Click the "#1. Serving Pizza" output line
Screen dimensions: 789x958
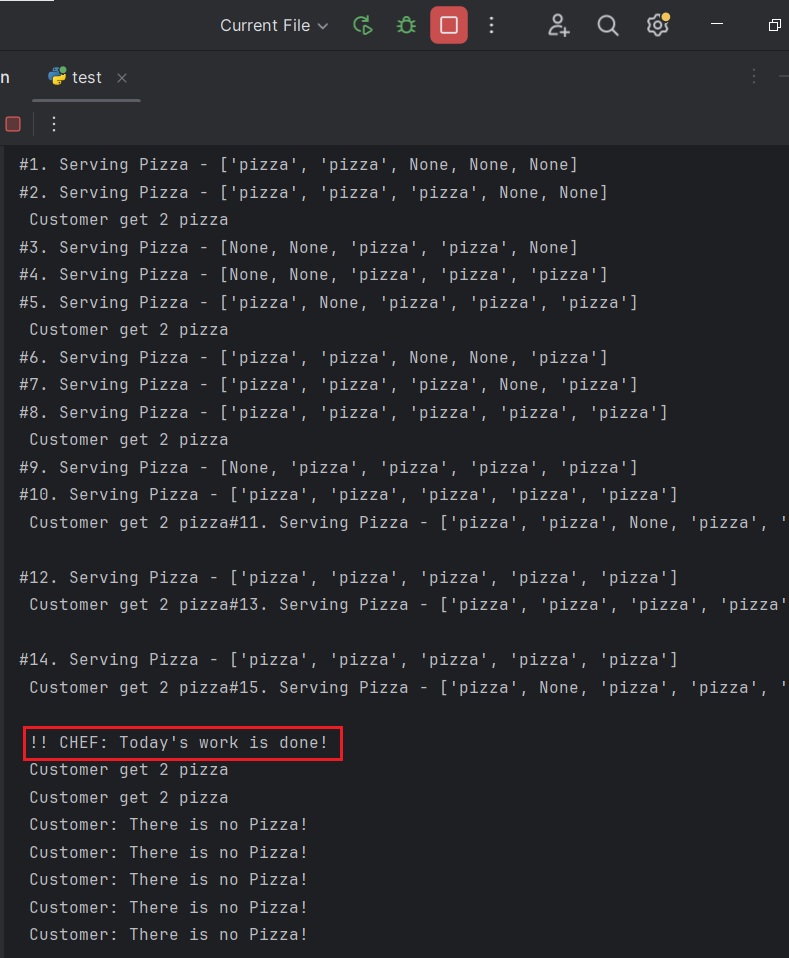tap(298, 165)
